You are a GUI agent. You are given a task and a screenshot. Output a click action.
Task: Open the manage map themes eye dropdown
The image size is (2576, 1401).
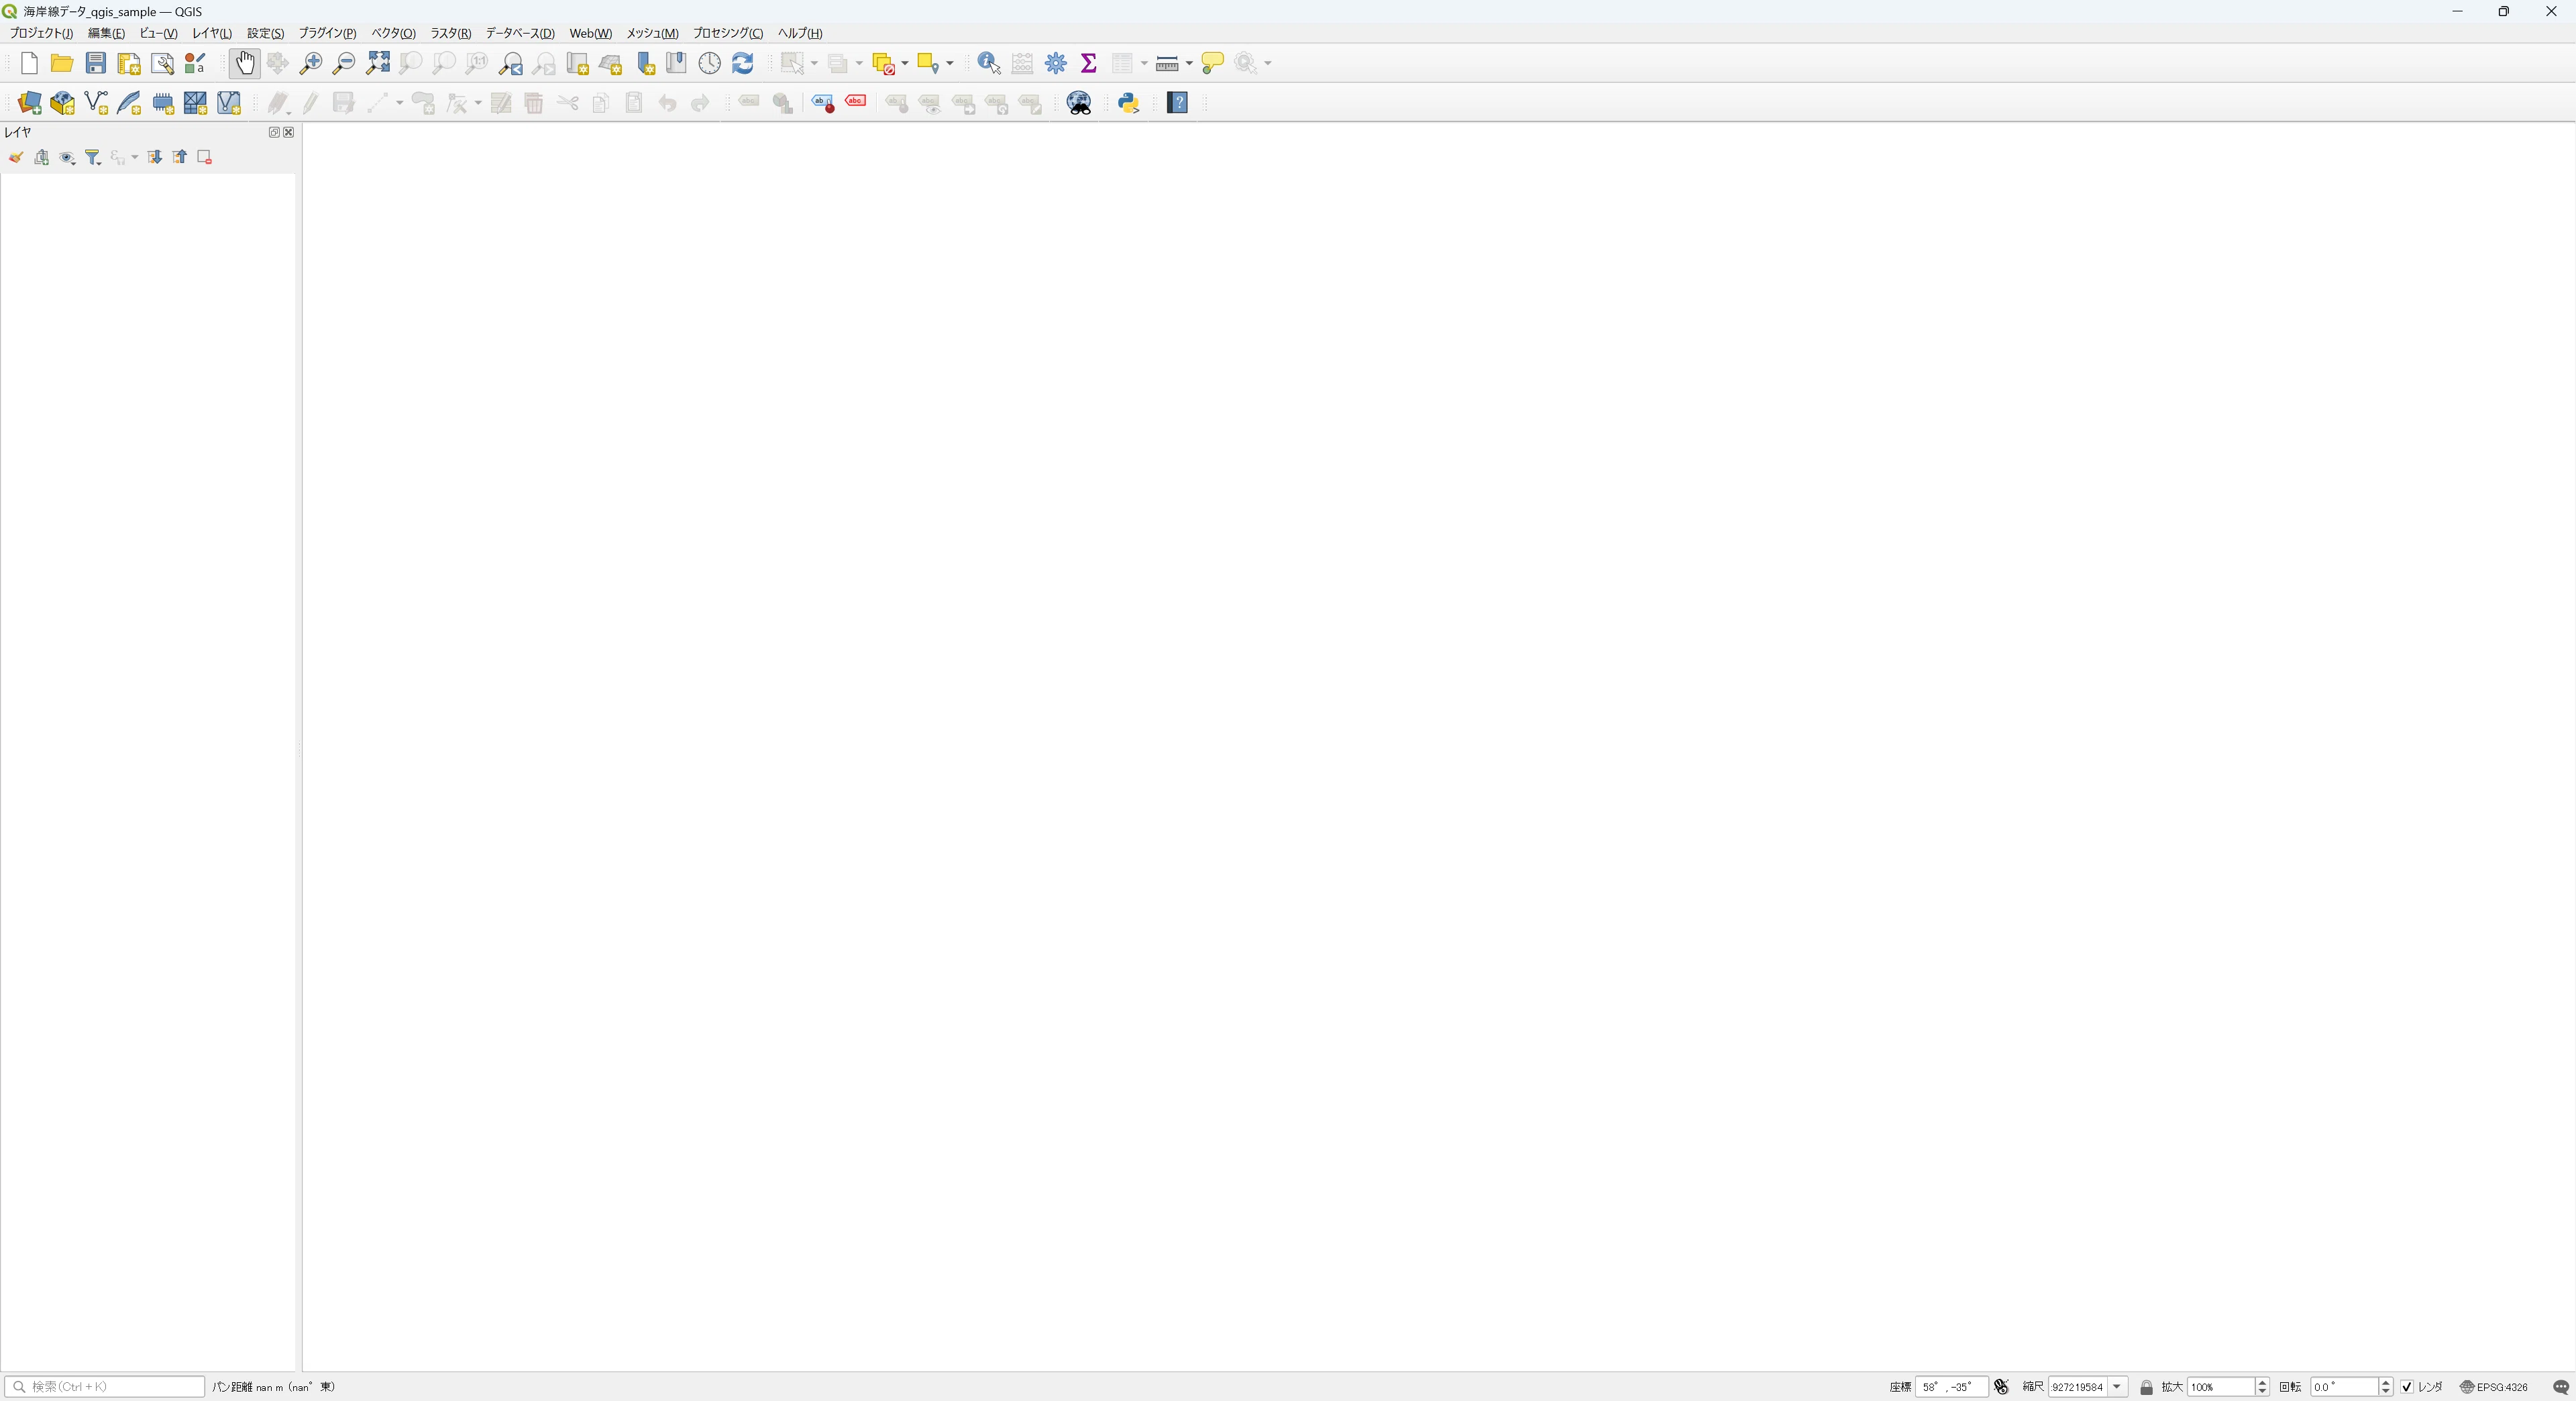67,157
